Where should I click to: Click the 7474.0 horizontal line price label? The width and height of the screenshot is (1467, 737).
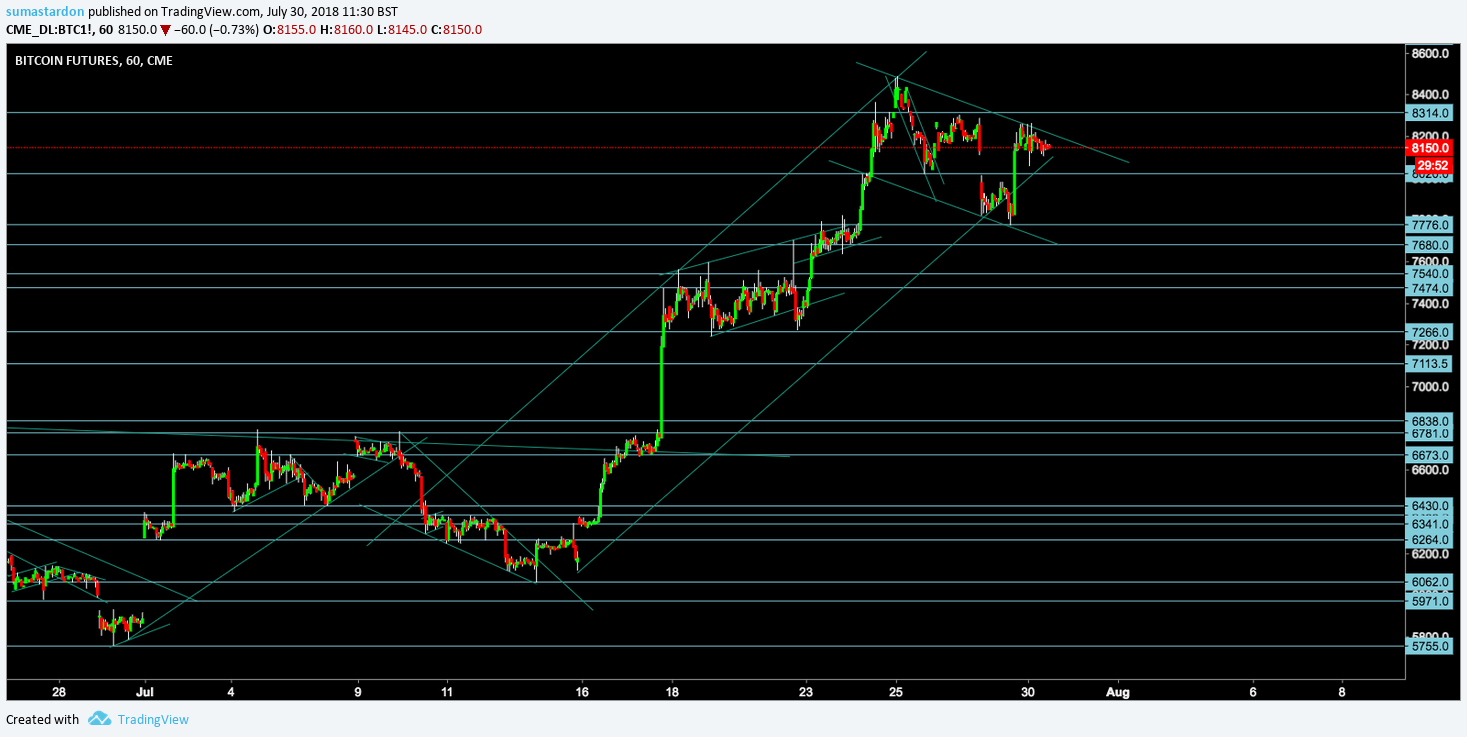point(1429,288)
